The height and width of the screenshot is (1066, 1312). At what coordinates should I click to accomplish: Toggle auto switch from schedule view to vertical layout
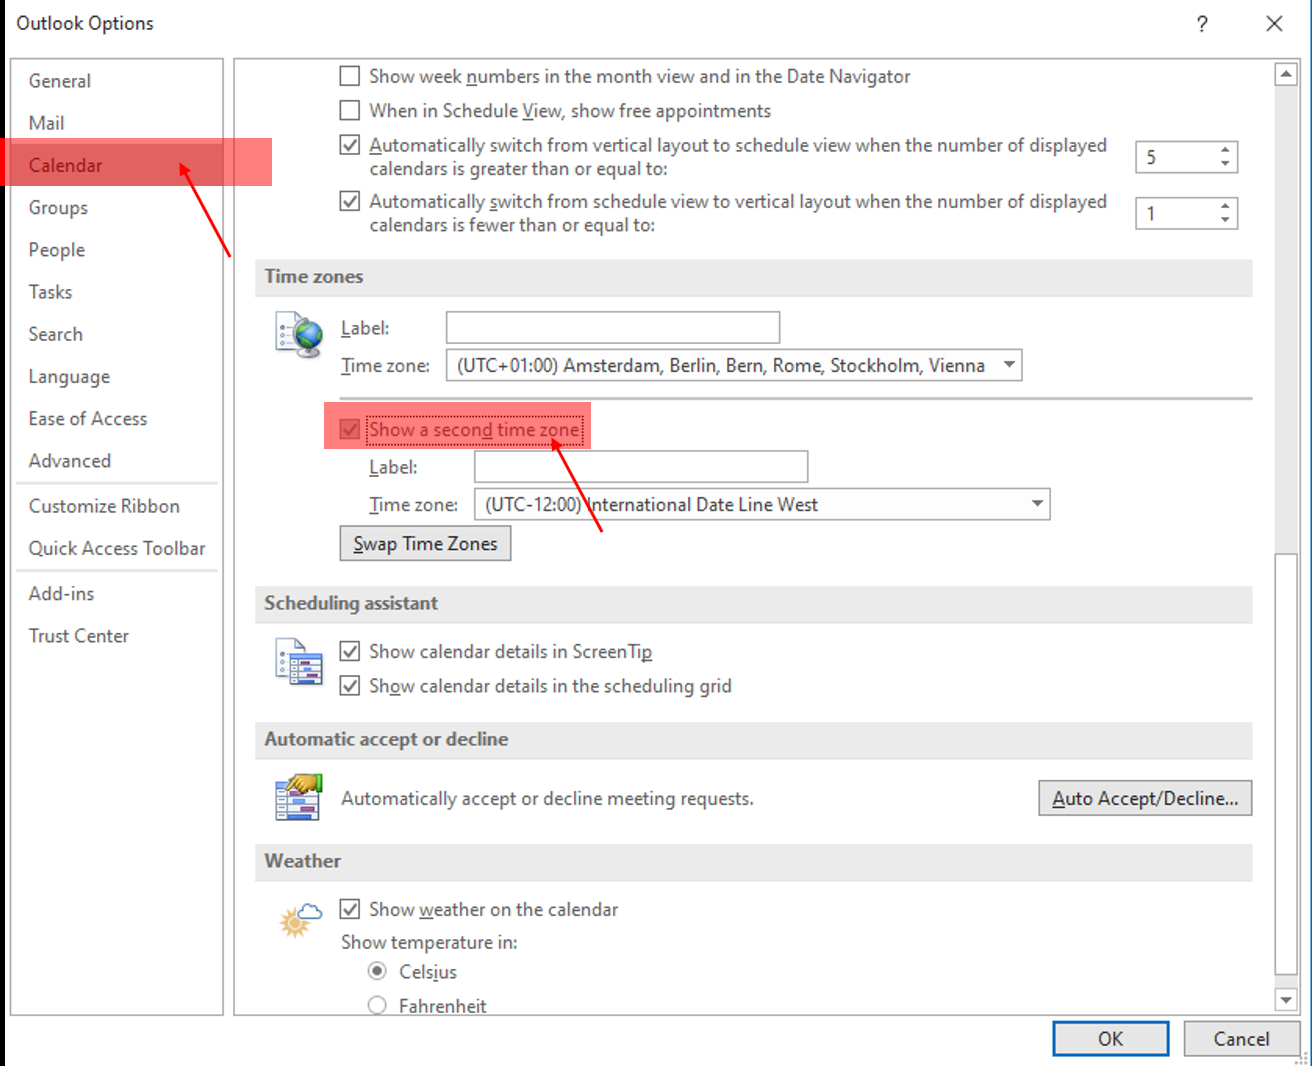pos(350,201)
